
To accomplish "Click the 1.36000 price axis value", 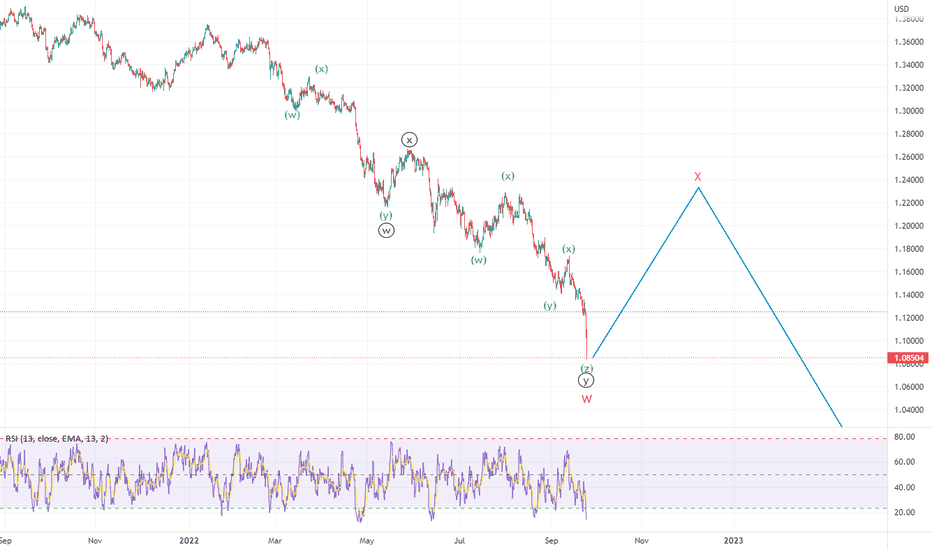I will (909, 42).
